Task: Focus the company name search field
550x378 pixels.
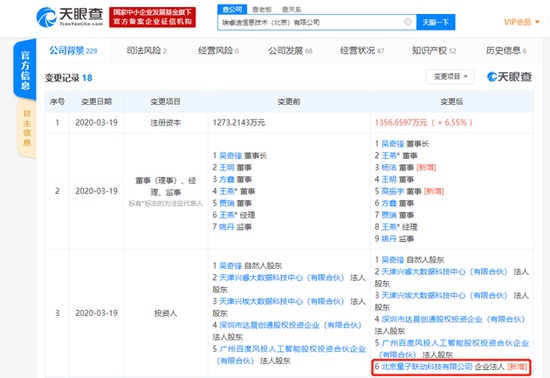Action: pyautogui.click(x=317, y=22)
